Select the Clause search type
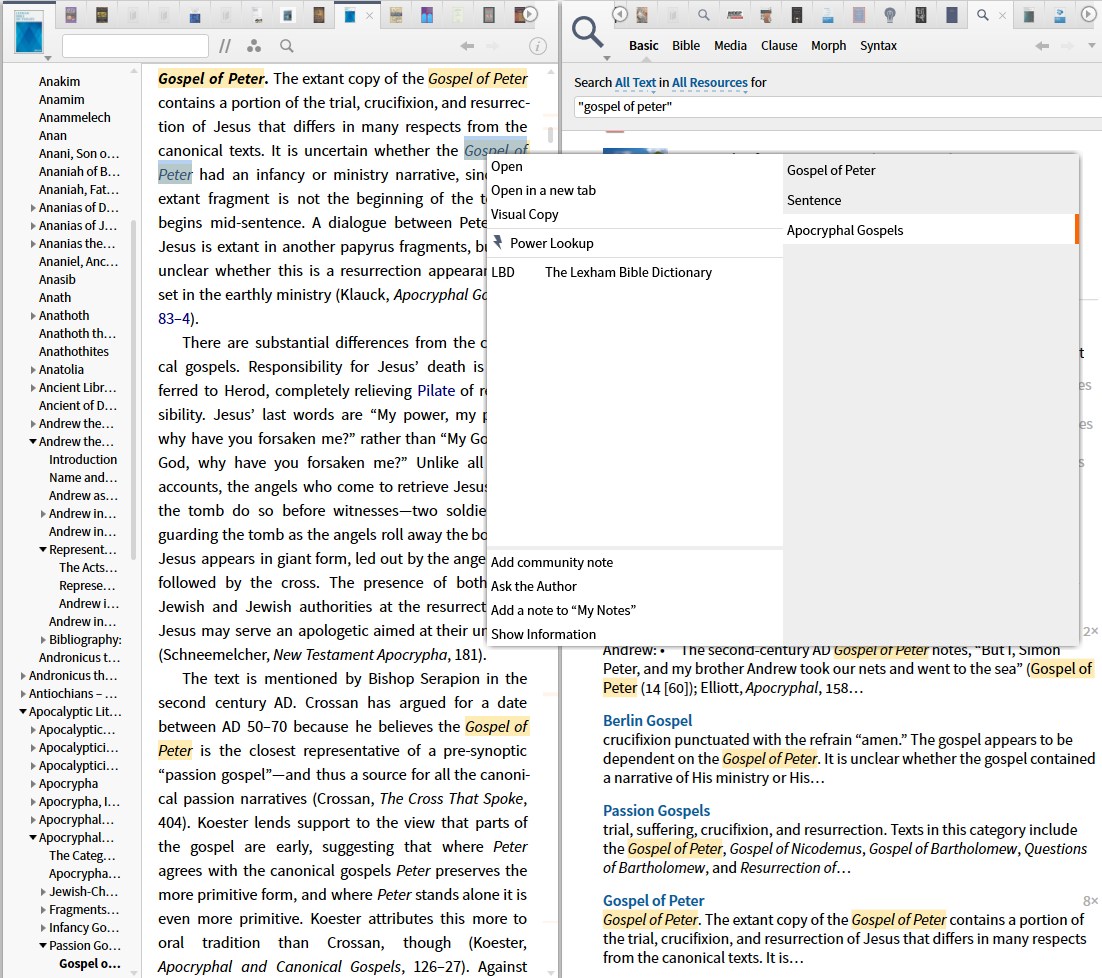 click(x=779, y=46)
